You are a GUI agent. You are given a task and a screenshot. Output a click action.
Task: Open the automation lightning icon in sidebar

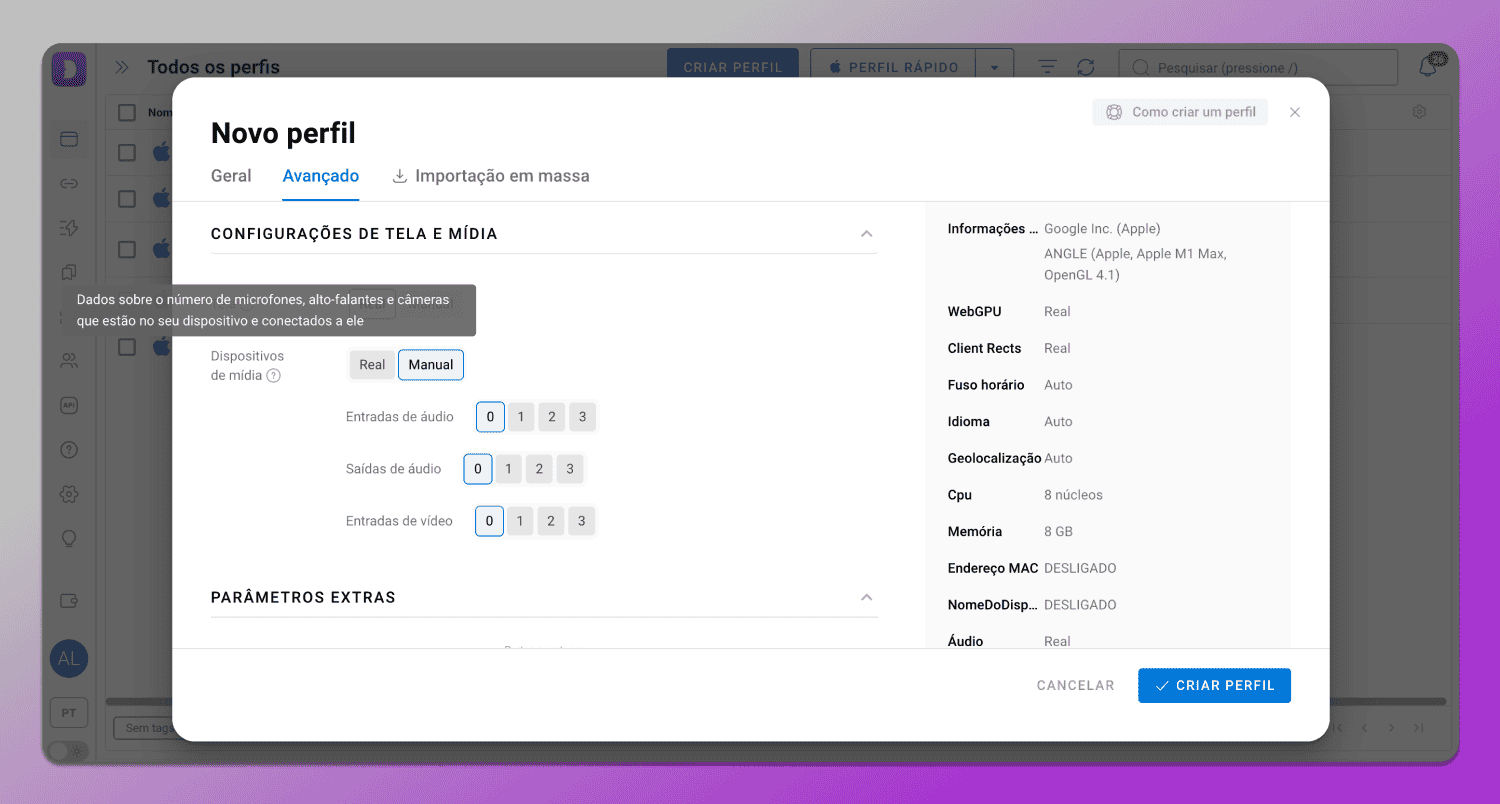[x=69, y=228]
